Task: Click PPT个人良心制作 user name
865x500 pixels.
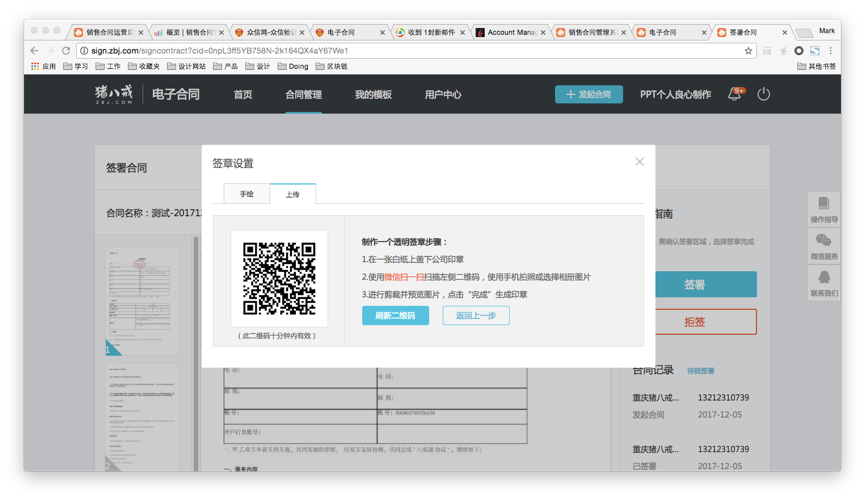Action: [x=675, y=94]
